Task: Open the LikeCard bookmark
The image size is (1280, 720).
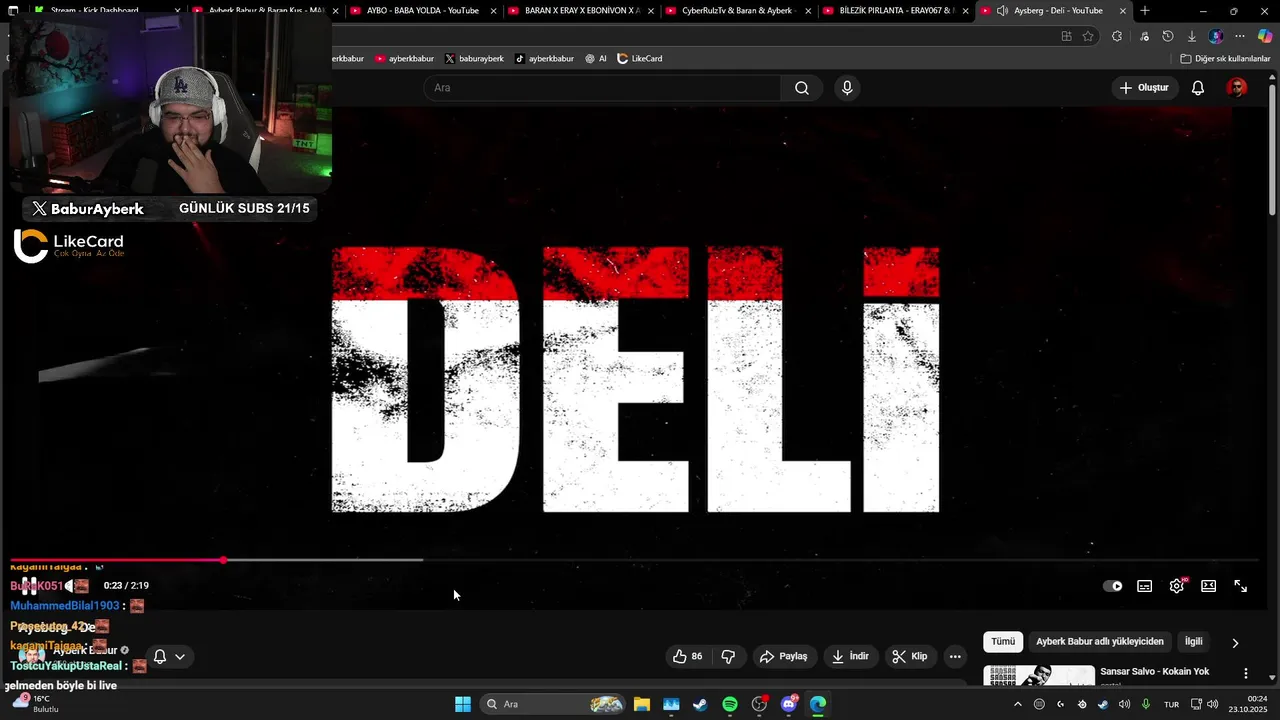Action: point(640,59)
